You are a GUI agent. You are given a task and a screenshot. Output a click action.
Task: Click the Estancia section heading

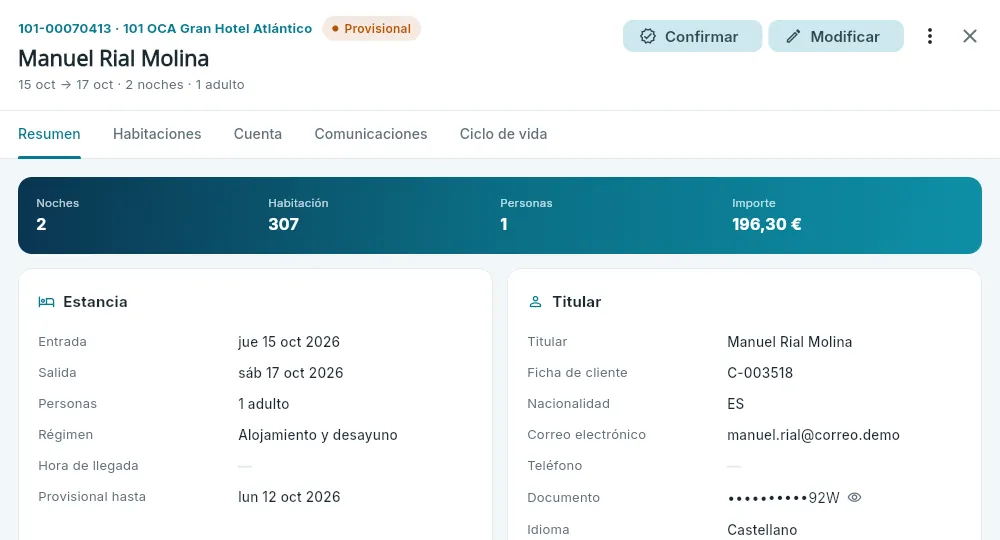(95, 302)
